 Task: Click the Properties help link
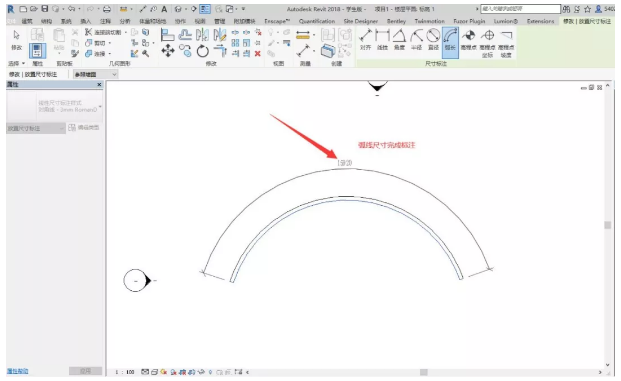coord(18,371)
